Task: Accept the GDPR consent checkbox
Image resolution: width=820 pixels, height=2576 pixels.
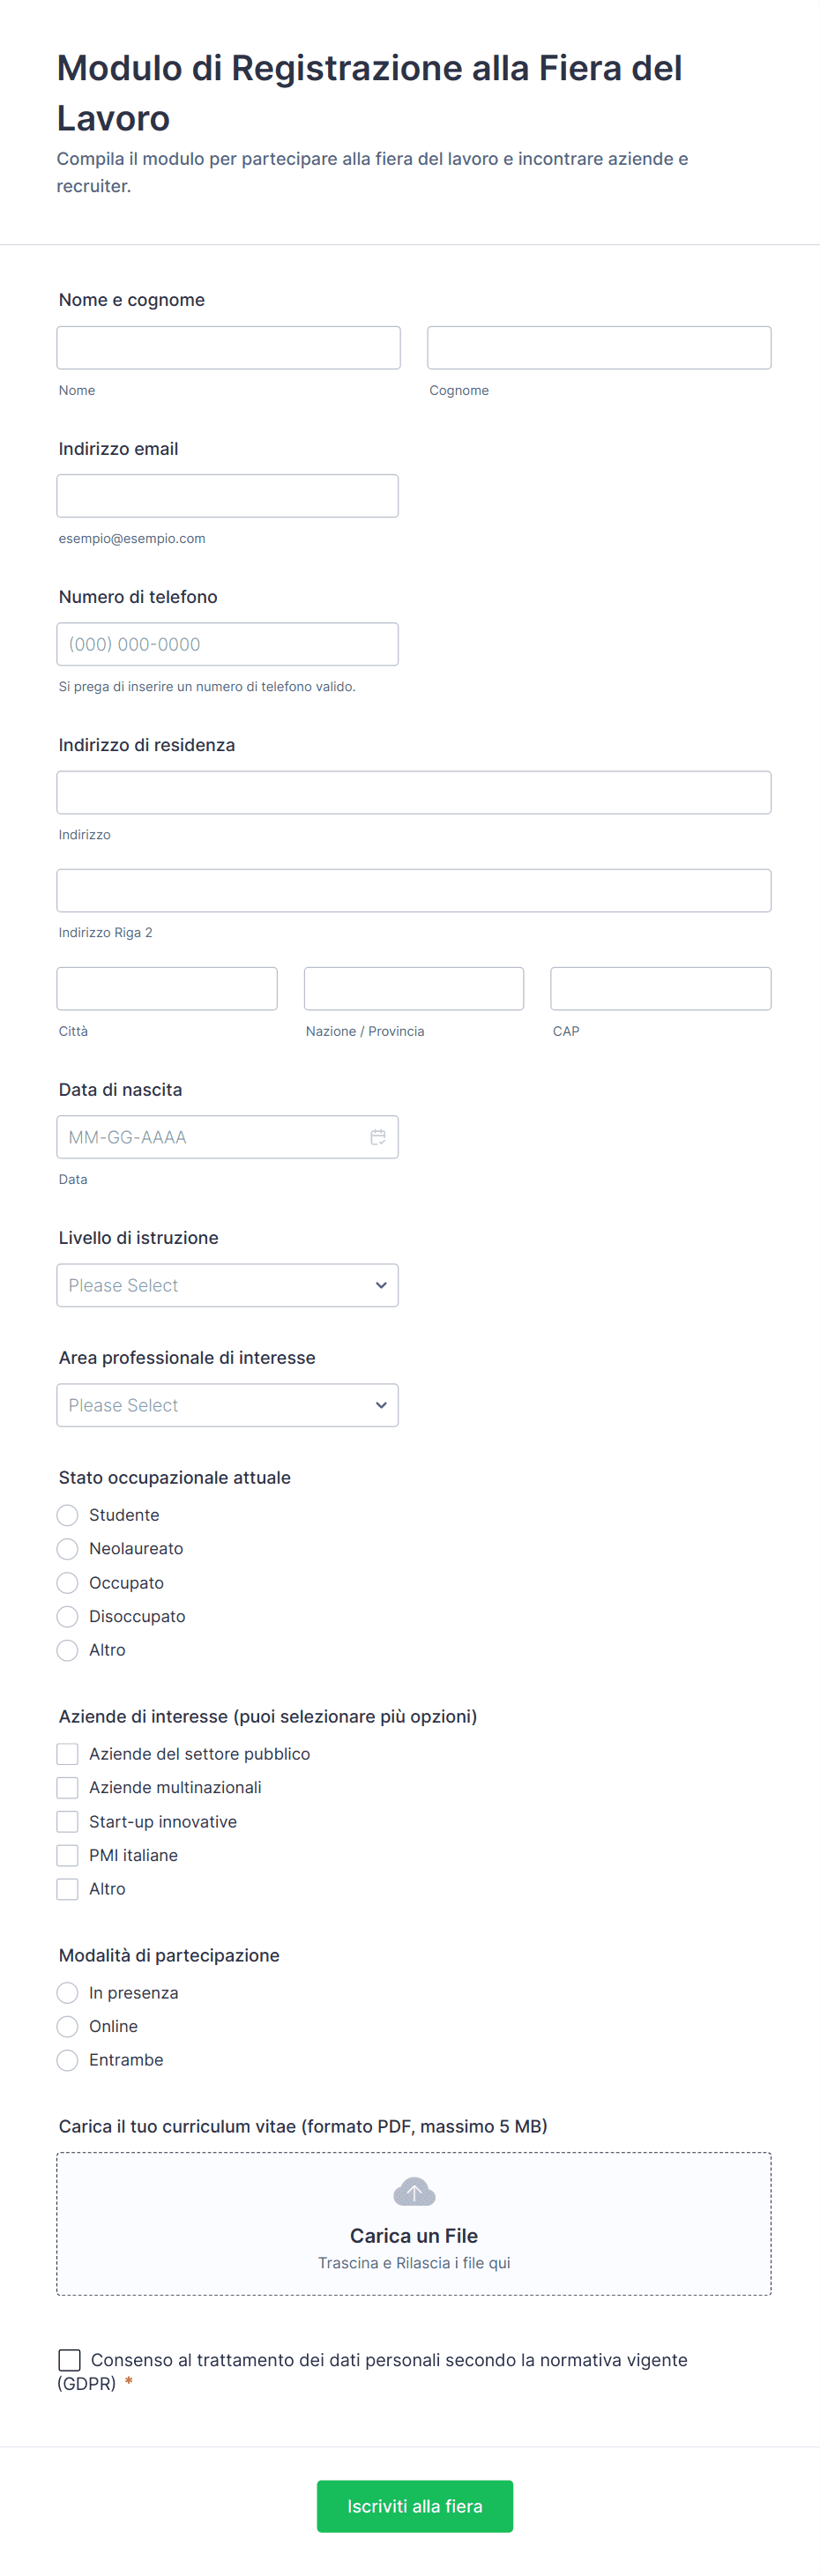Action: point(70,2360)
